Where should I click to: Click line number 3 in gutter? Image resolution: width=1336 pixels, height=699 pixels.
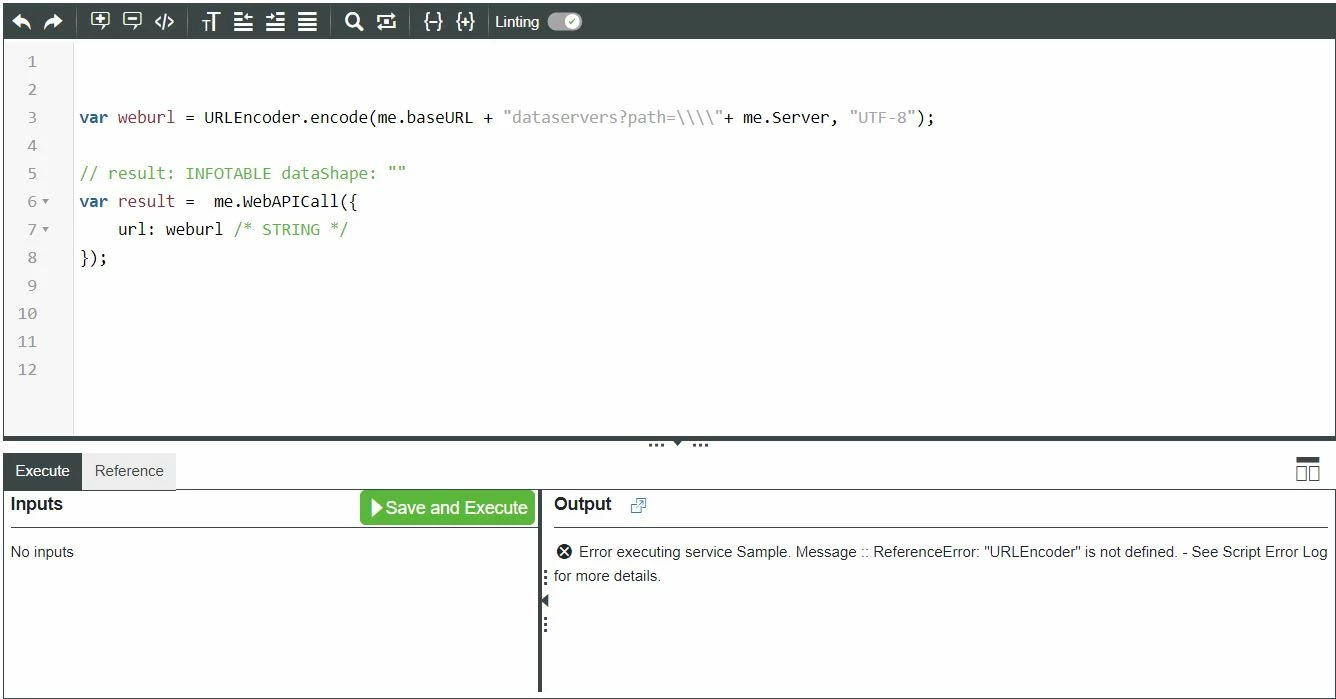coord(32,118)
